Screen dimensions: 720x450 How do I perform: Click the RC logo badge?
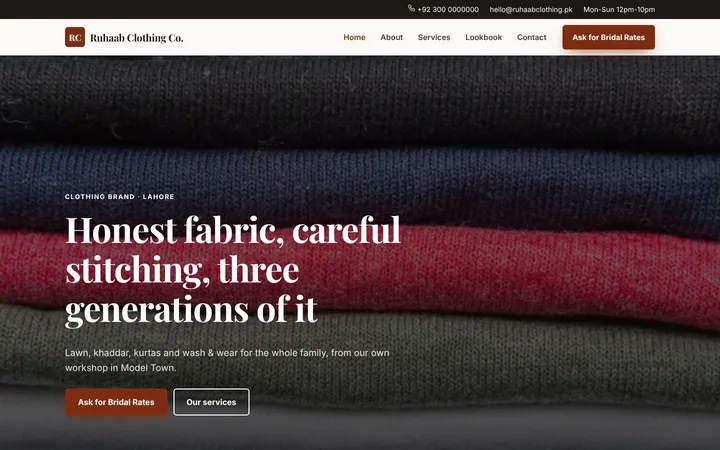(75, 37)
